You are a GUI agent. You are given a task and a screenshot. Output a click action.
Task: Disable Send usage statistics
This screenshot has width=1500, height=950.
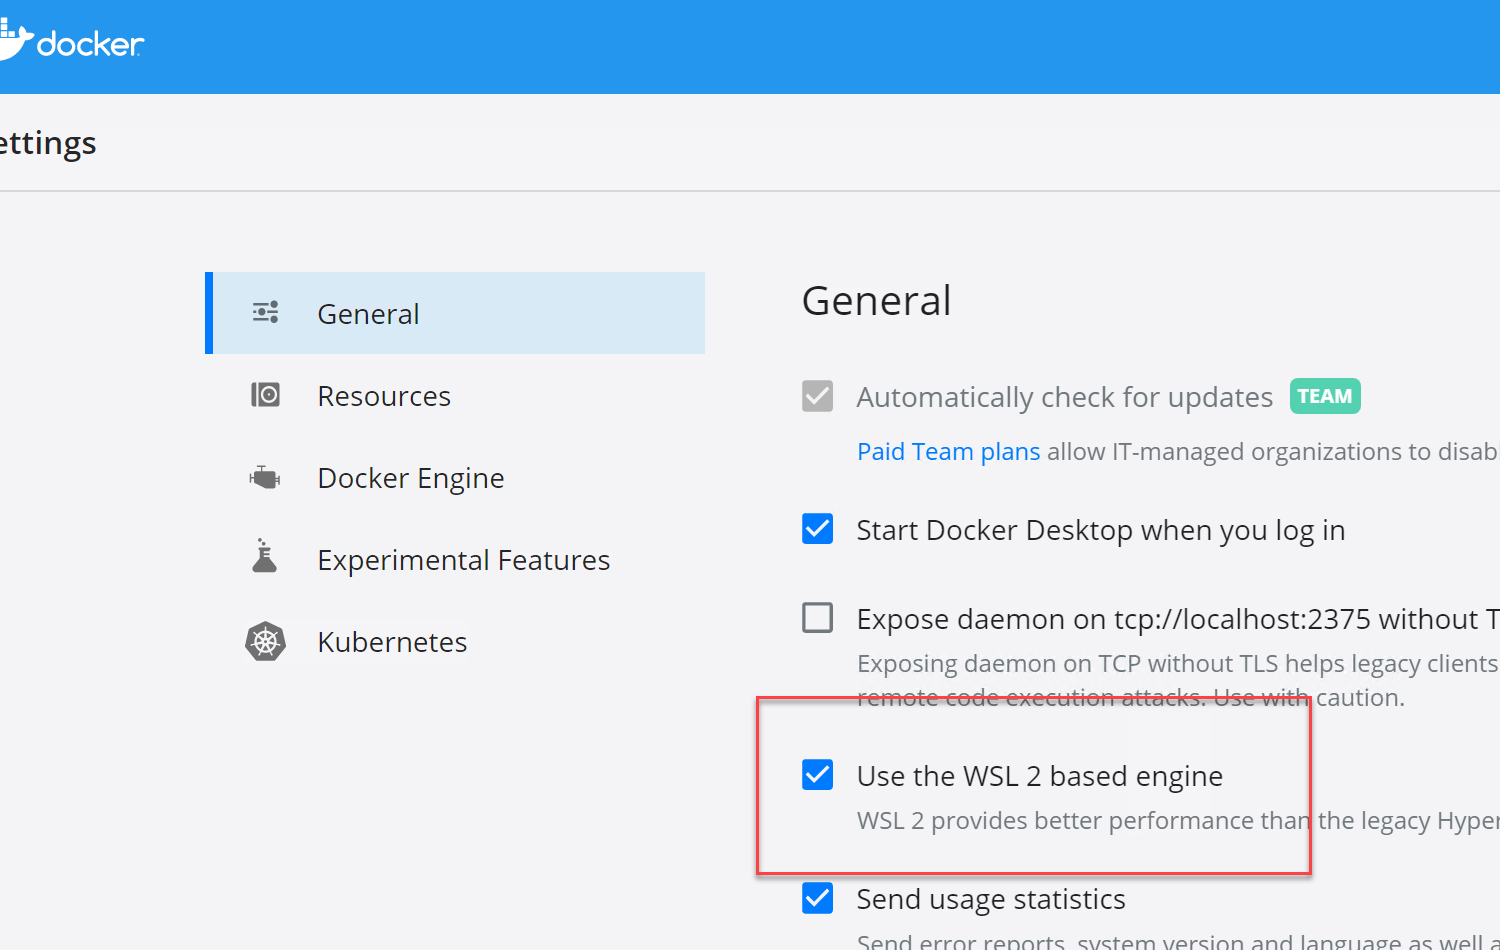(x=817, y=897)
